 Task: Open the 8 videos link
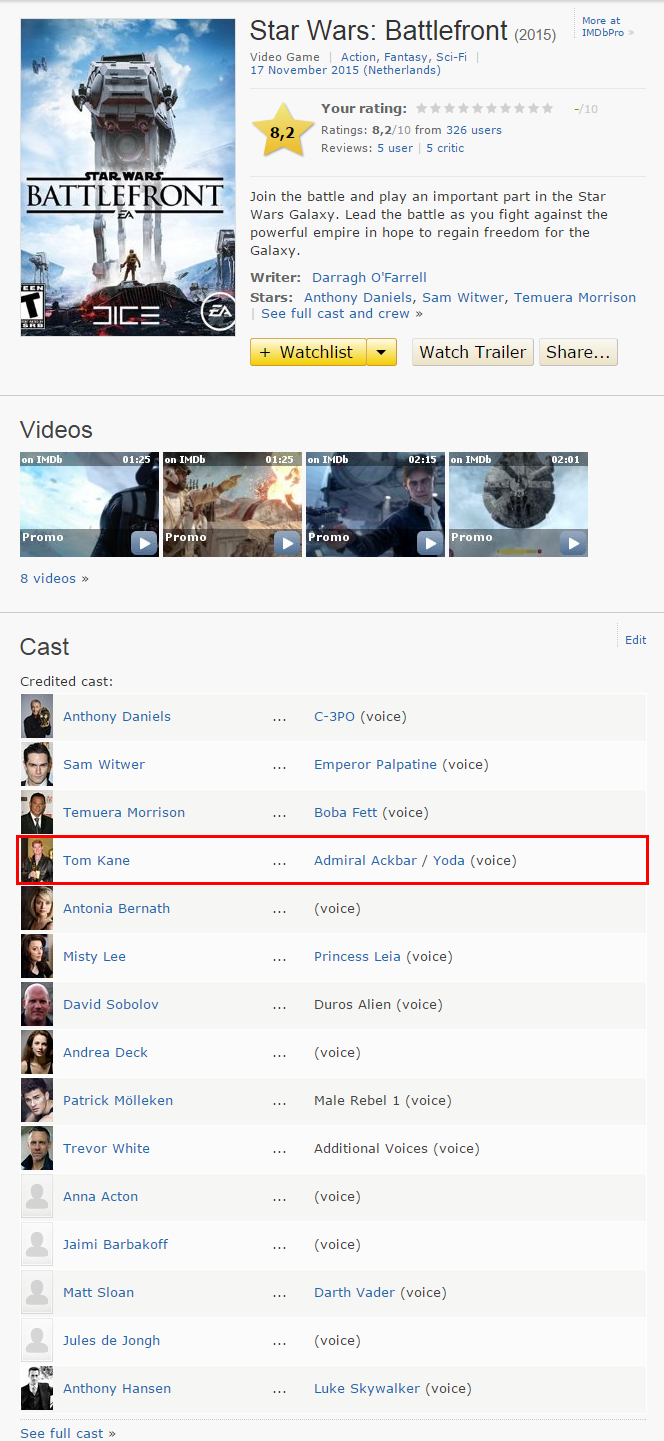[x=54, y=578]
